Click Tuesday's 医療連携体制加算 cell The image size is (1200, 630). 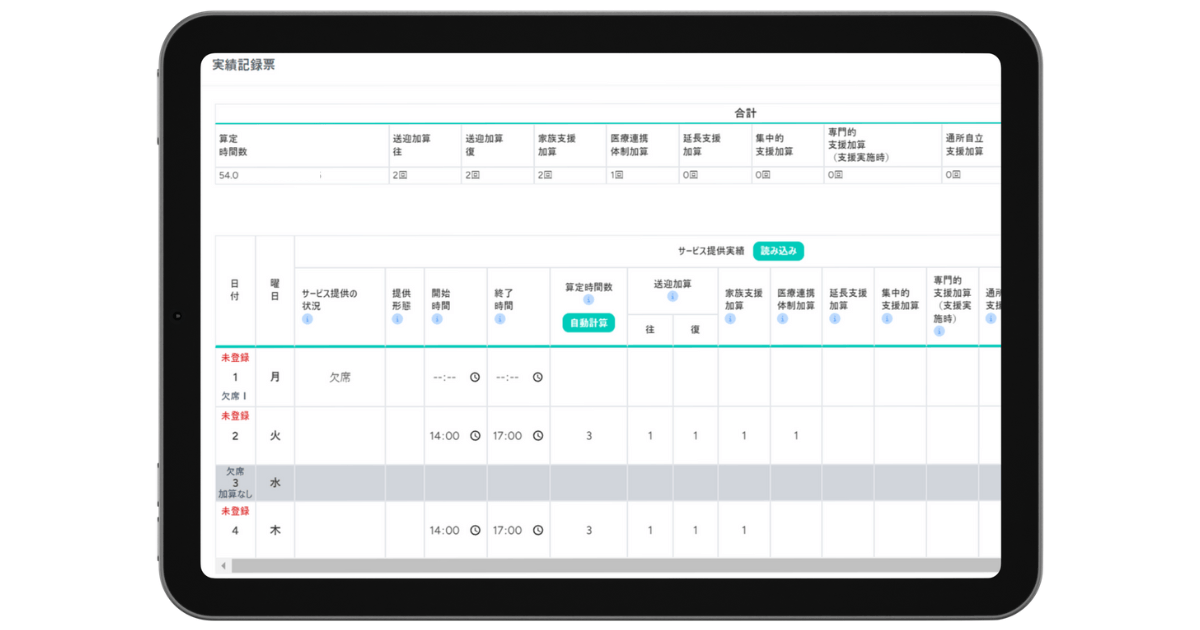pyautogui.click(x=796, y=436)
